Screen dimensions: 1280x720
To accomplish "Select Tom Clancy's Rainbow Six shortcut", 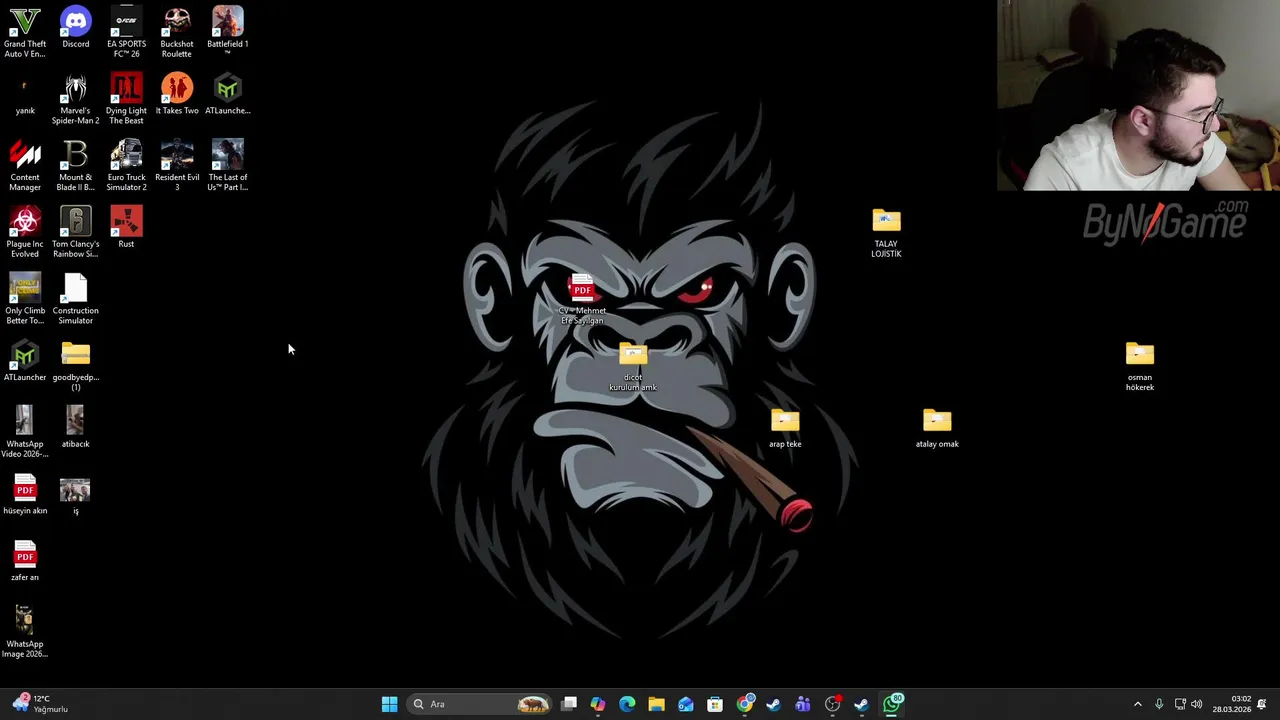I will click(75, 232).
